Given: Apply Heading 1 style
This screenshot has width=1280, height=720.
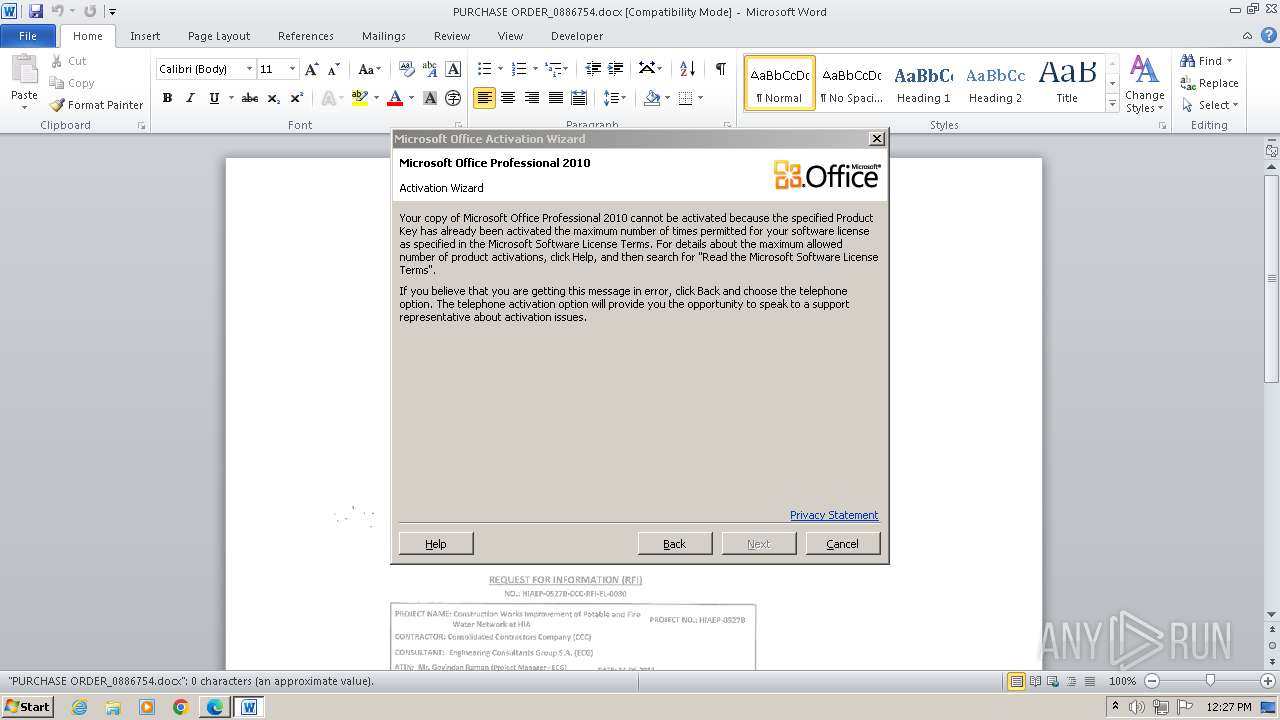Looking at the screenshot, I should click(x=923, y=83).
